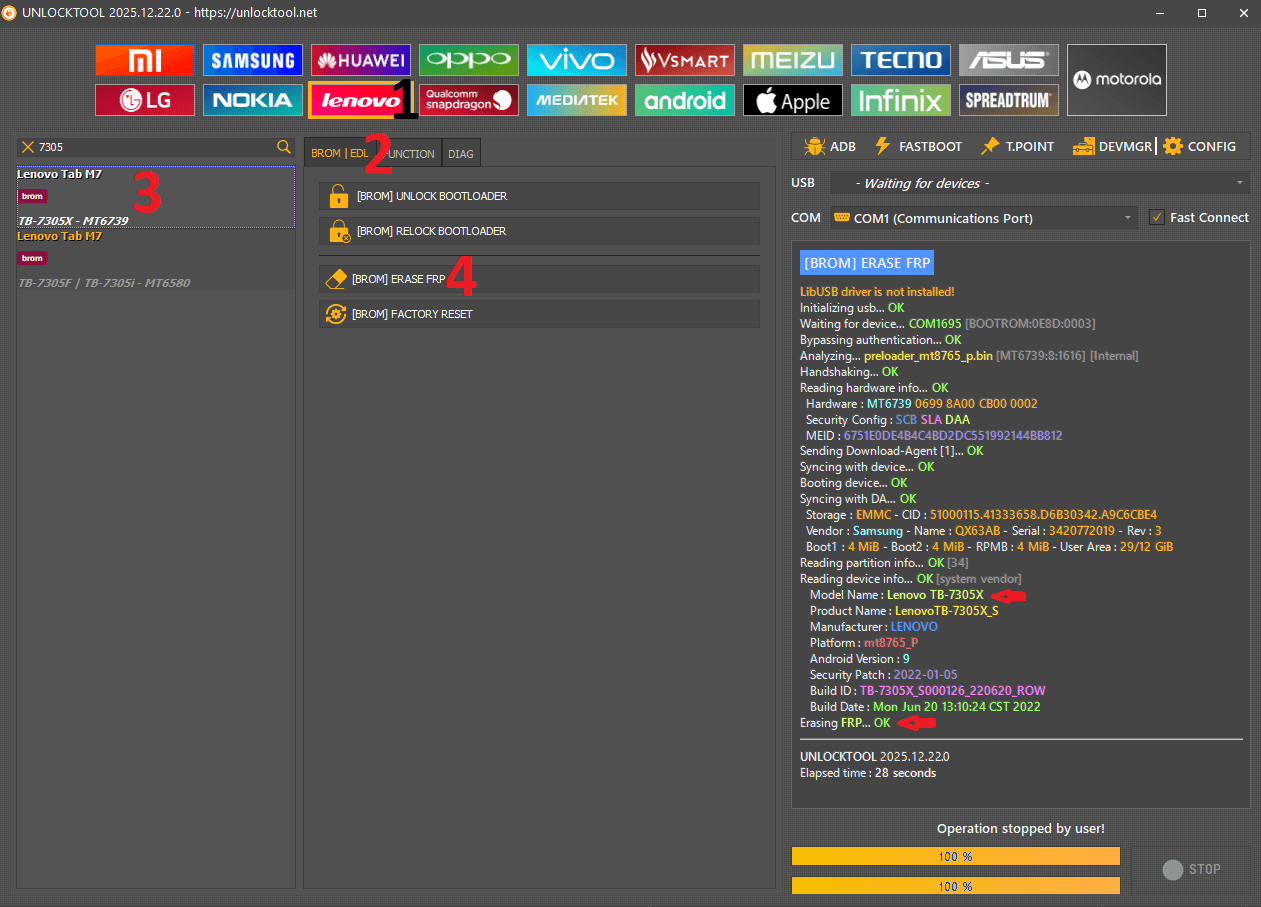This screenshot has height=907, width=1261.
Task: Select the Samsung brand icon
Action: pyautogui.click(x=252, y=60)
